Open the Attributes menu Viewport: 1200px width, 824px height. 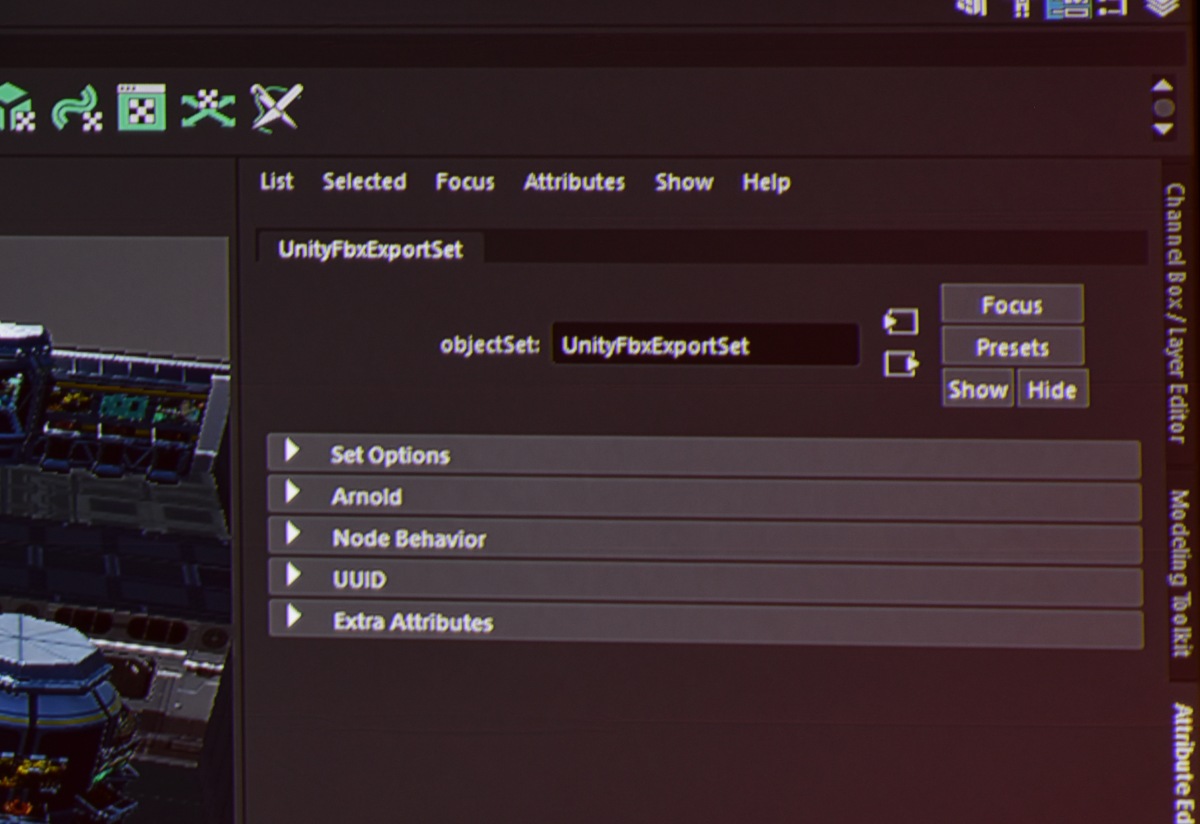click(x=574, y=182)
